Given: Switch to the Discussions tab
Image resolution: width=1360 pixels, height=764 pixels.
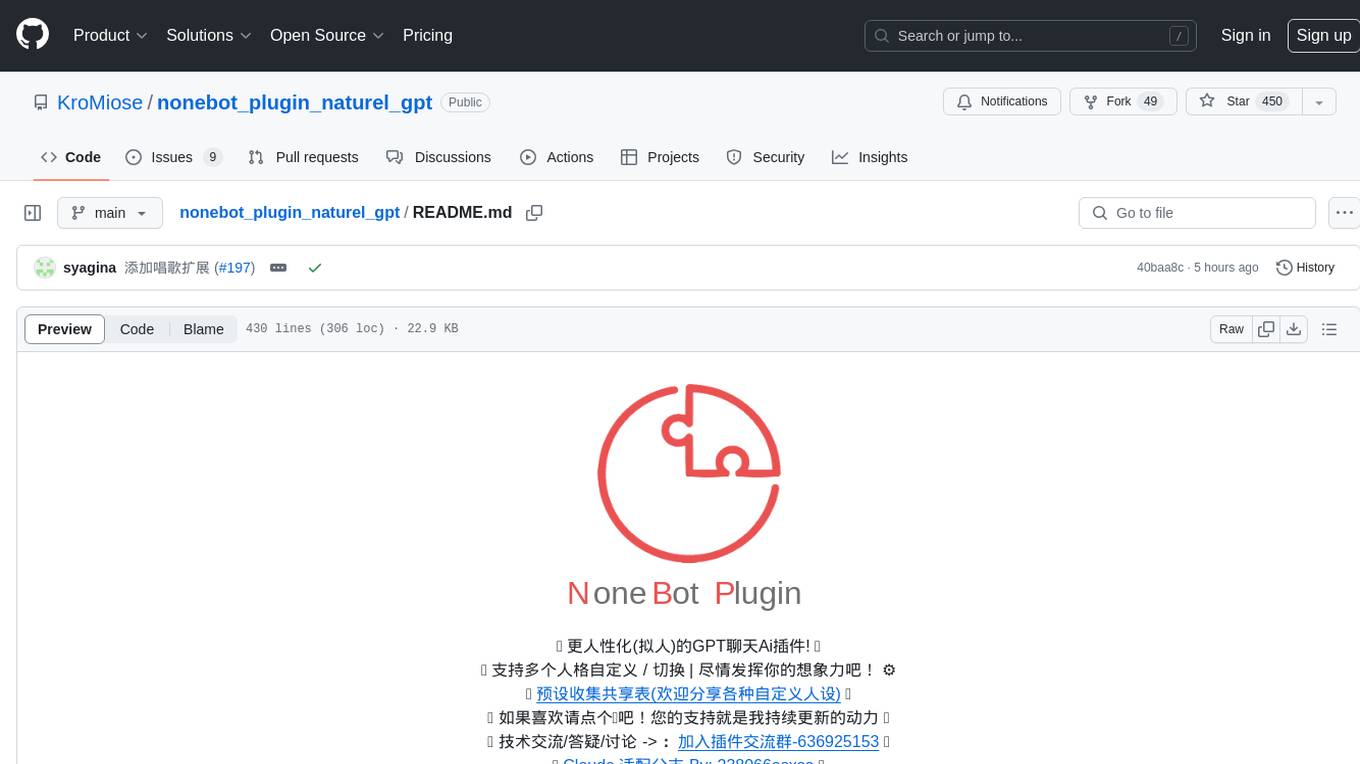Looking at the screenshot, I should click(x=439, y=157).
